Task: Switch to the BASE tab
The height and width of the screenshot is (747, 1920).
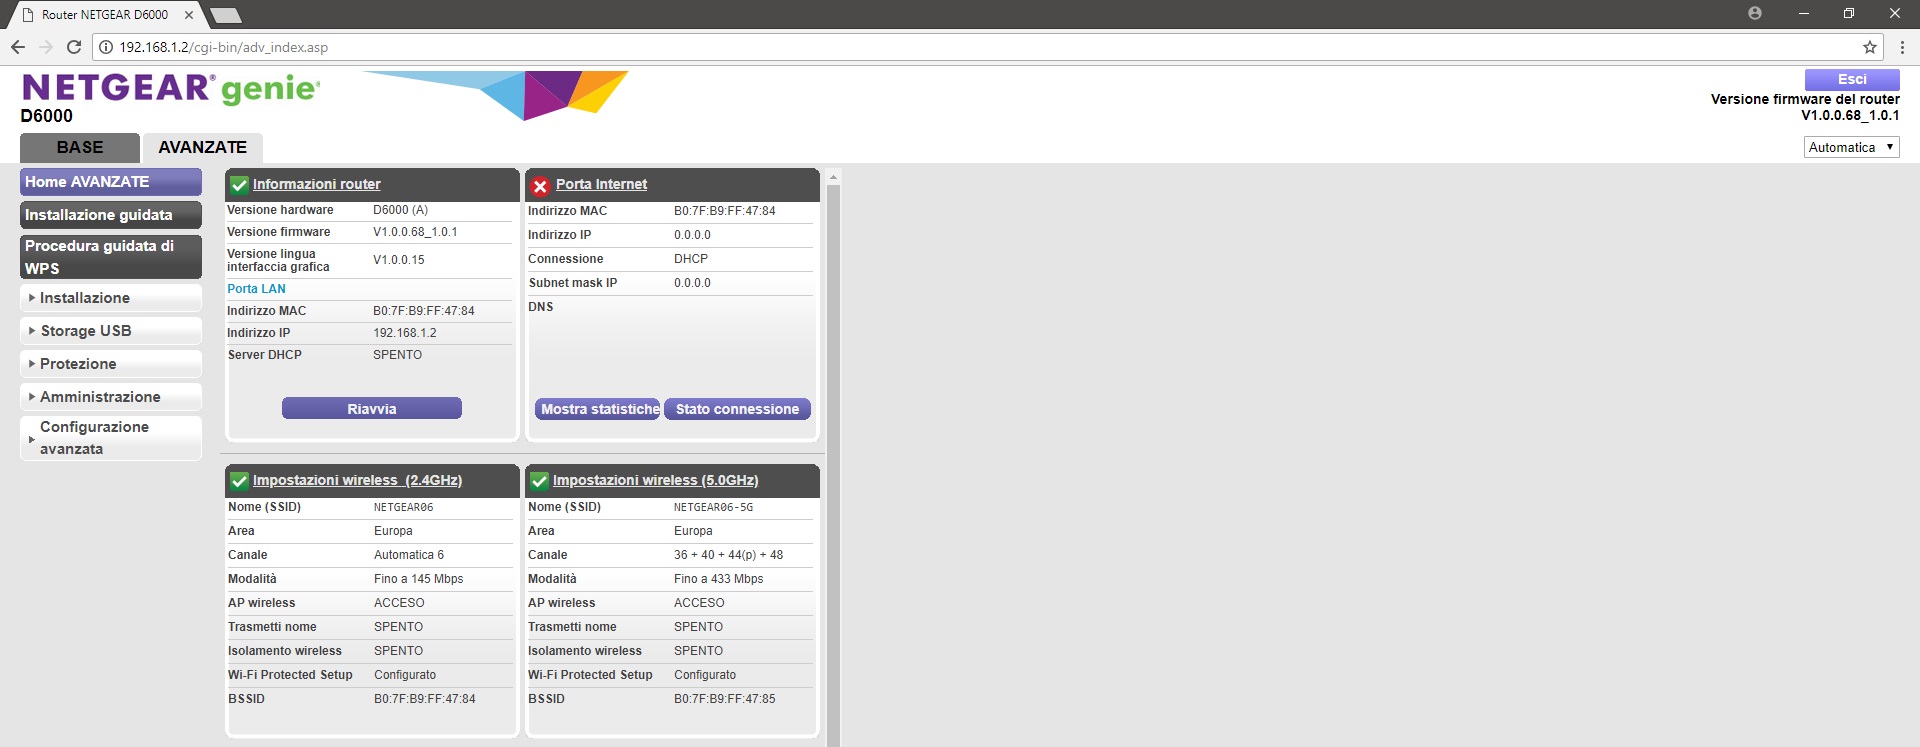Action: click(x=80, y=147)
